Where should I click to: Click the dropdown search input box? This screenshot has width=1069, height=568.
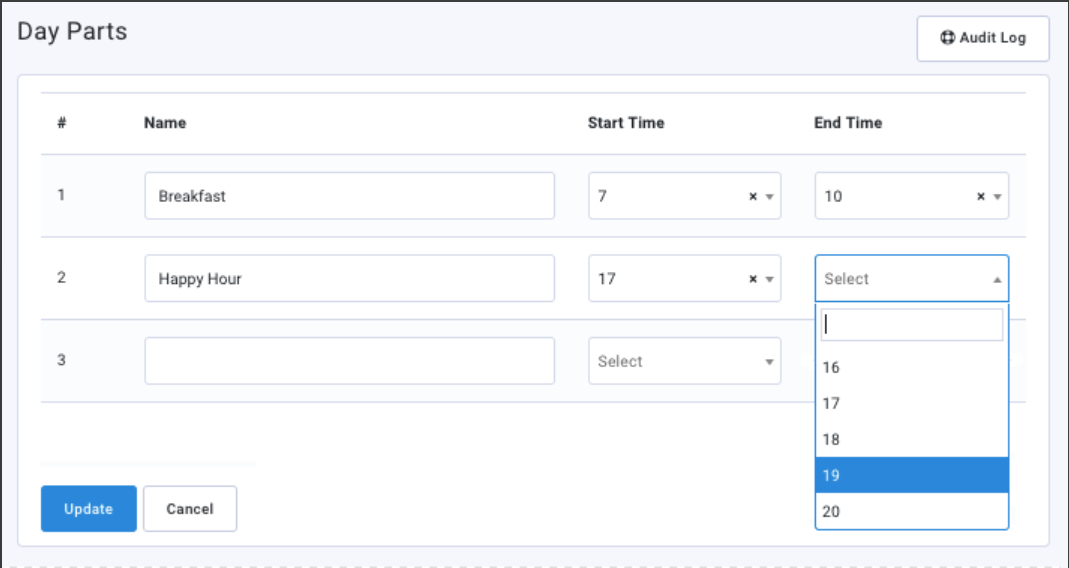911,325
